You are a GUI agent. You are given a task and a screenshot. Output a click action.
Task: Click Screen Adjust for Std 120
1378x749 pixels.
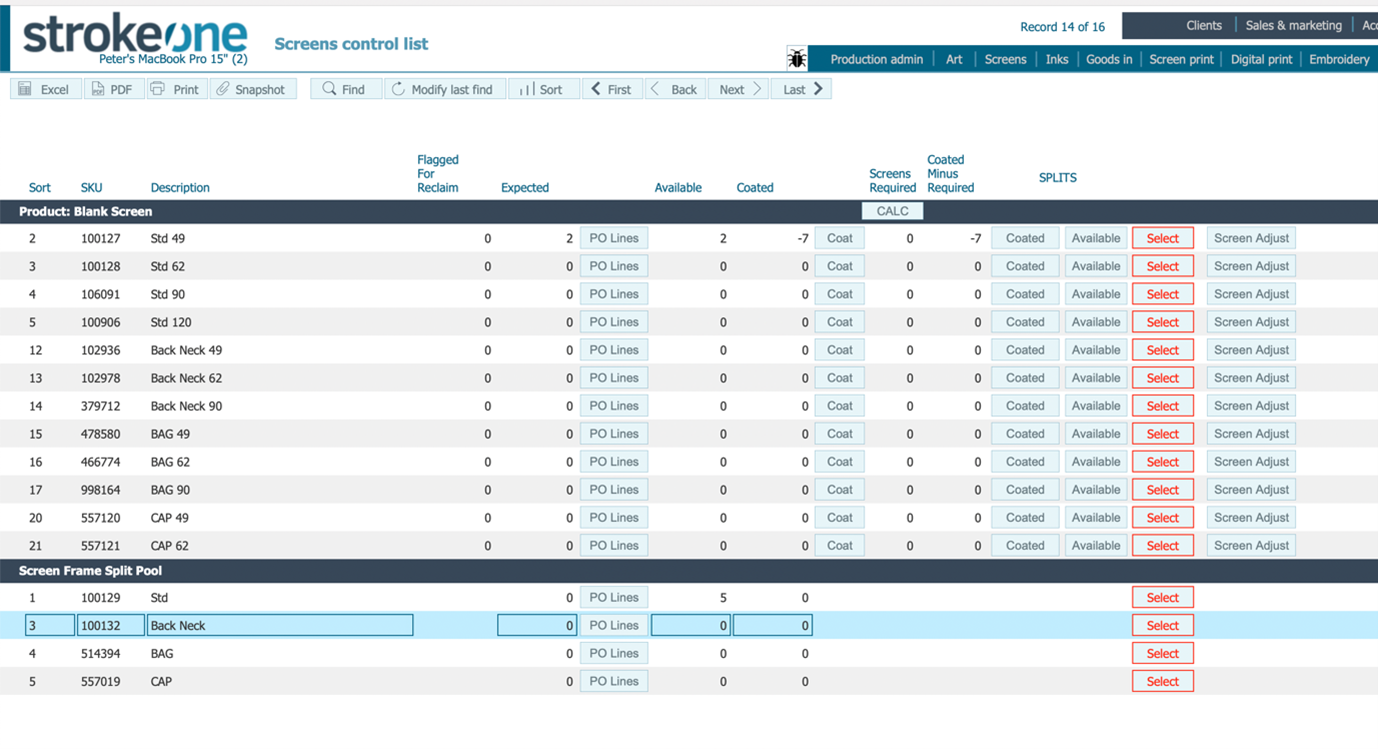[x=1251, y=322]
